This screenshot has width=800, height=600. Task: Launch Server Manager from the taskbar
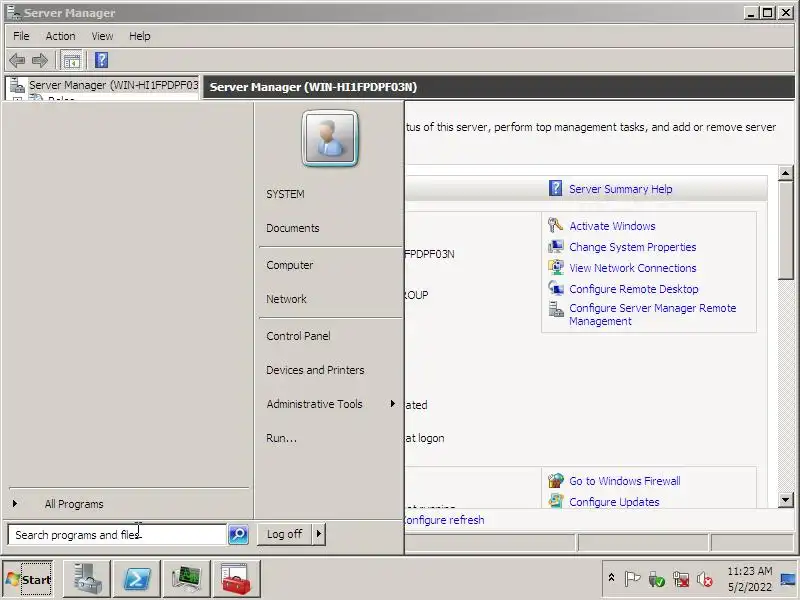(87, 579)
